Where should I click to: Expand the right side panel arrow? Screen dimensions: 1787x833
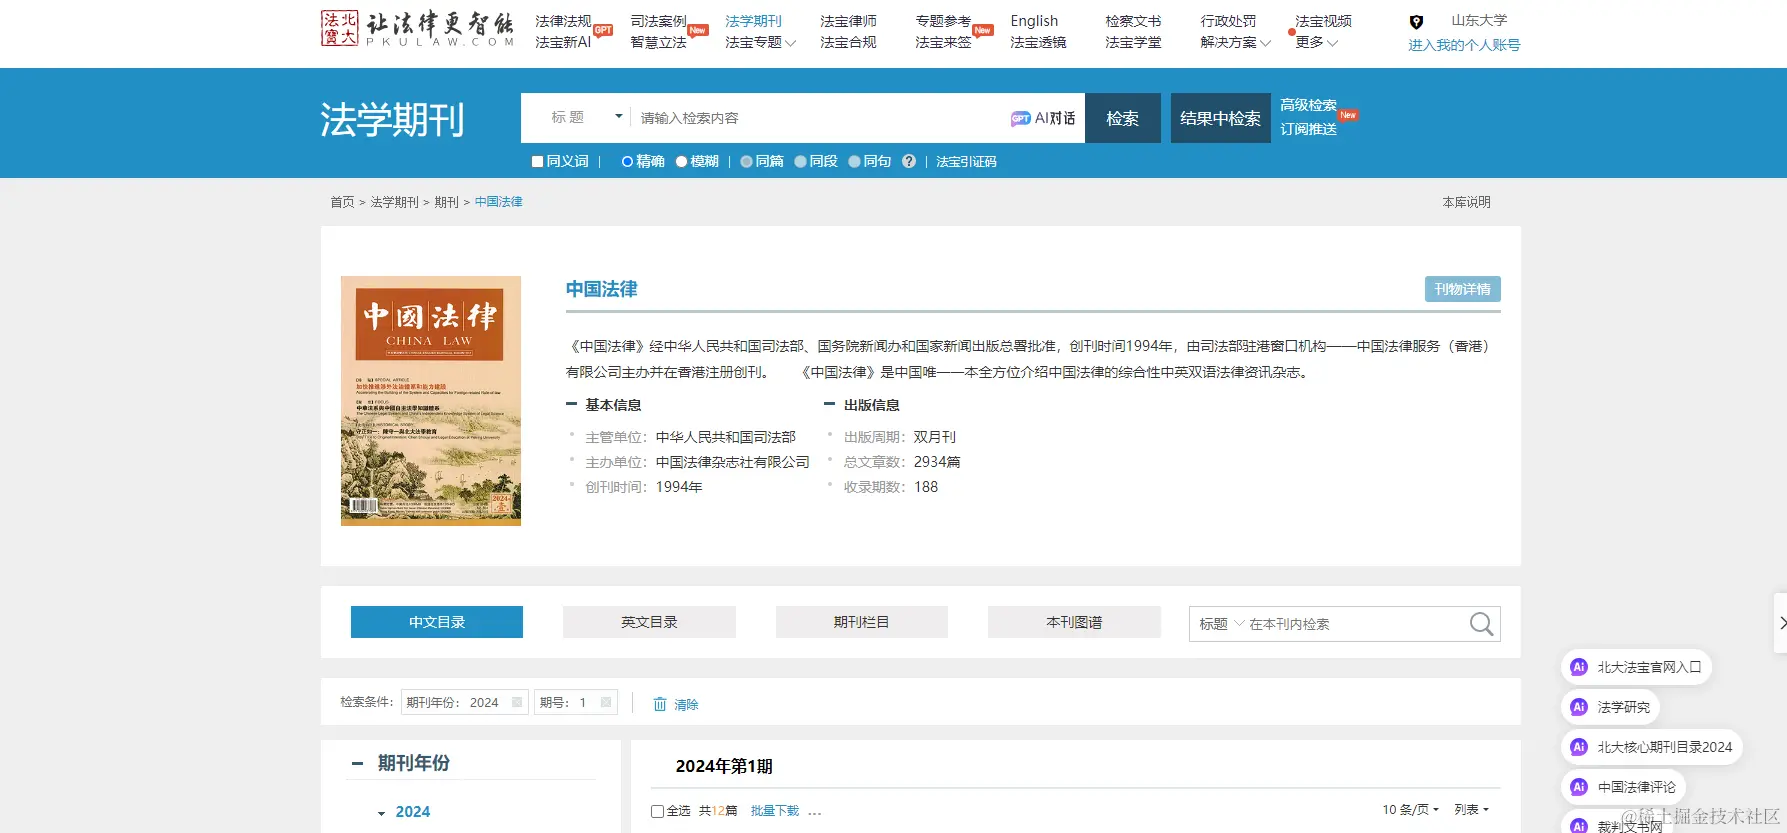[x=1781, y=623]
